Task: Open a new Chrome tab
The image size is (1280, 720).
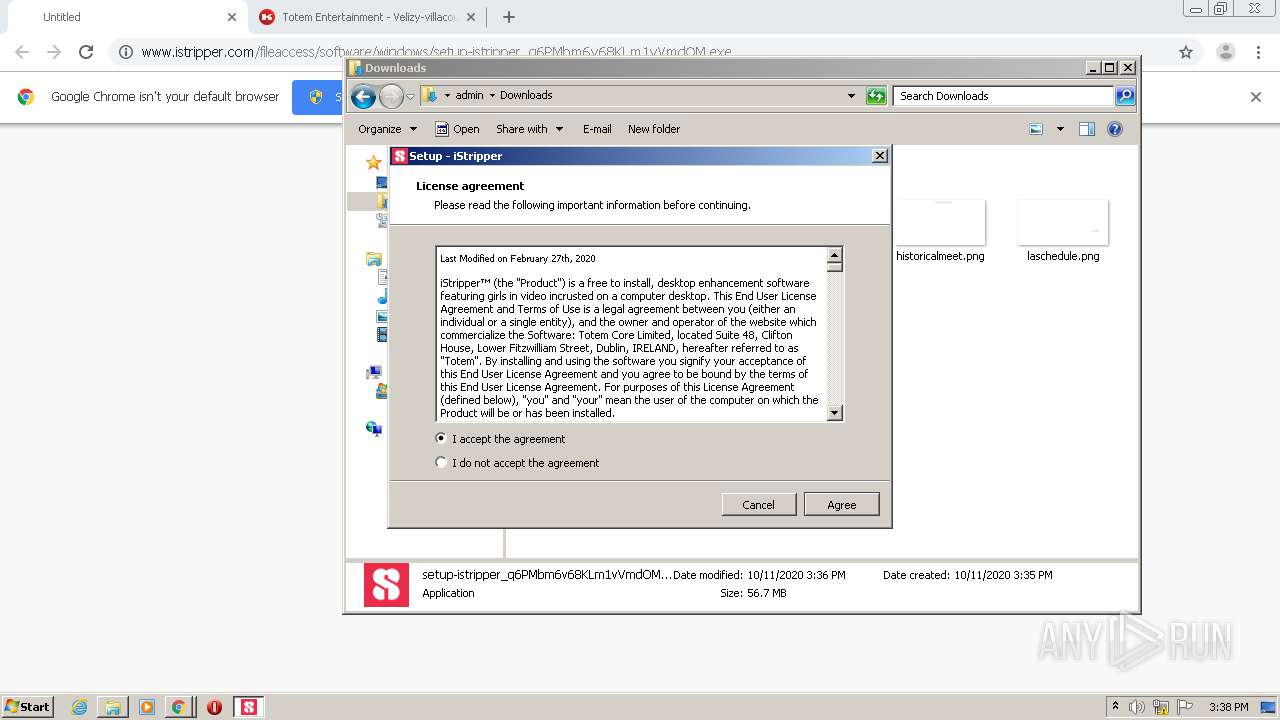Action: click(x=509, y=17)
